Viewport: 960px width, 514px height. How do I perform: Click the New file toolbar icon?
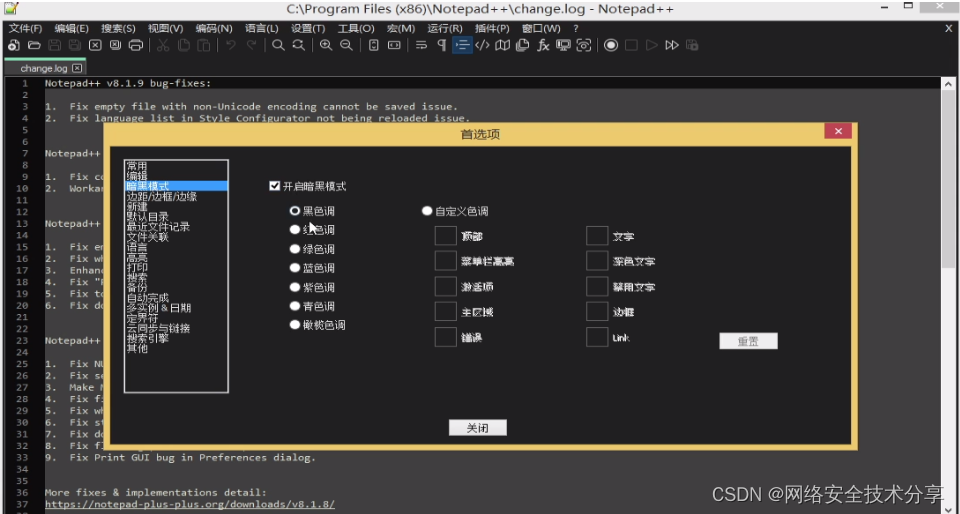click(x=13, y=45)
